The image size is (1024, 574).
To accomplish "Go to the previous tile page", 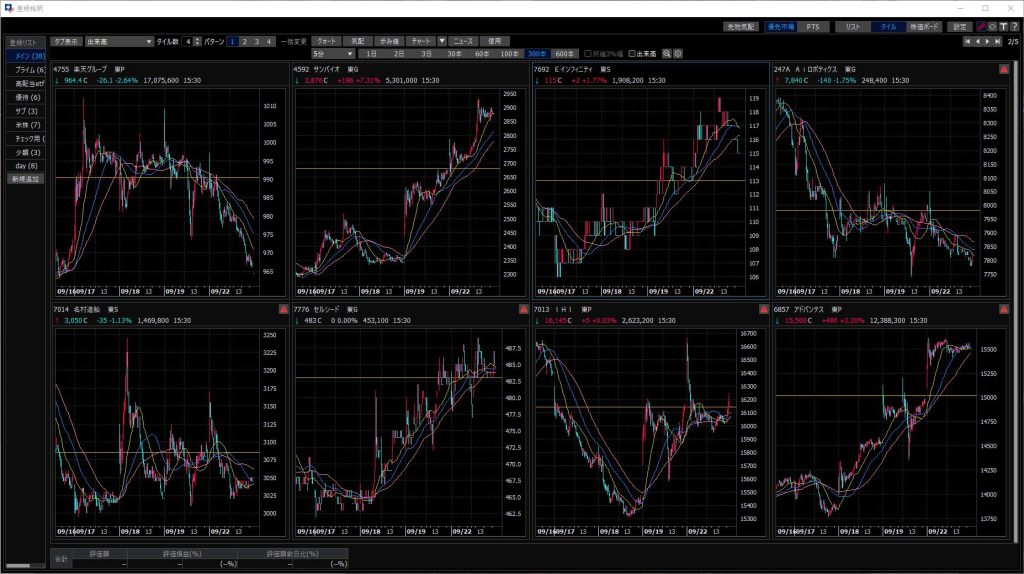I will (976, 42).
